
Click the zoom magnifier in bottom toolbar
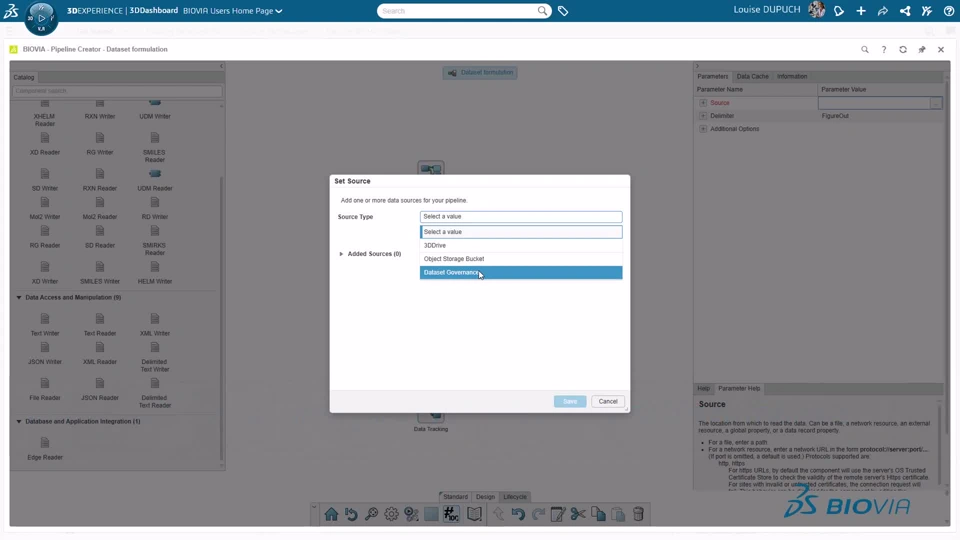point(371,514)
